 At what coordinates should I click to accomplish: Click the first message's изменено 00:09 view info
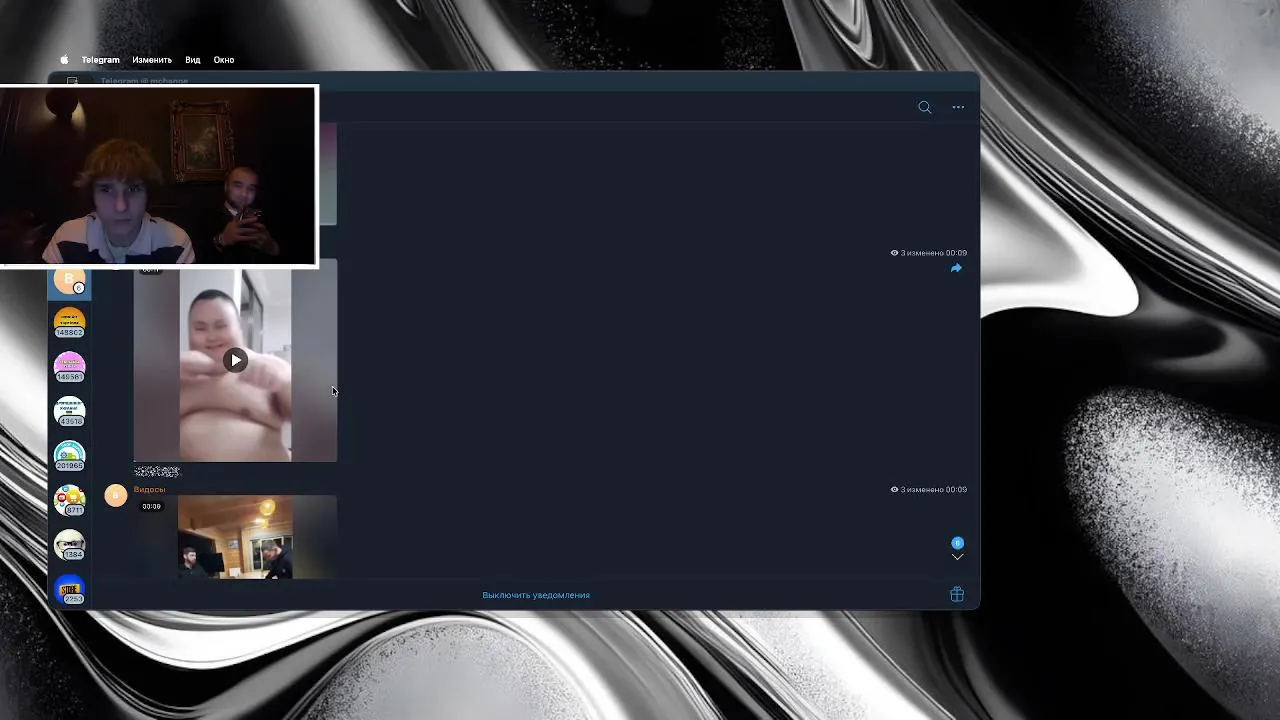pyautogui.click(x=929, y=253)
